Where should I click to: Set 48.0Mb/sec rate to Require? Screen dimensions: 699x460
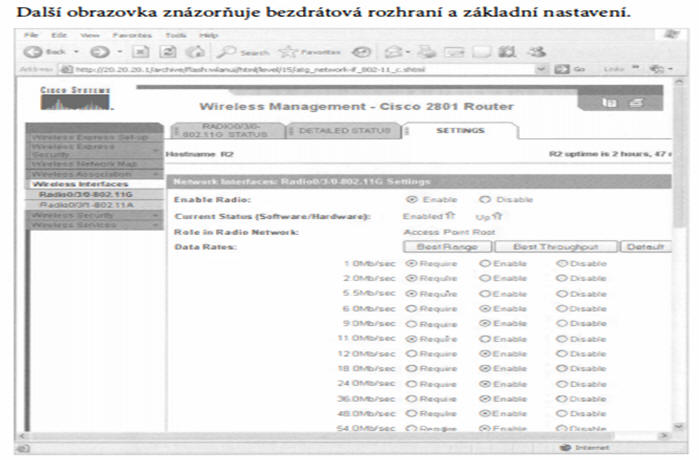click(x=411, y=414)
